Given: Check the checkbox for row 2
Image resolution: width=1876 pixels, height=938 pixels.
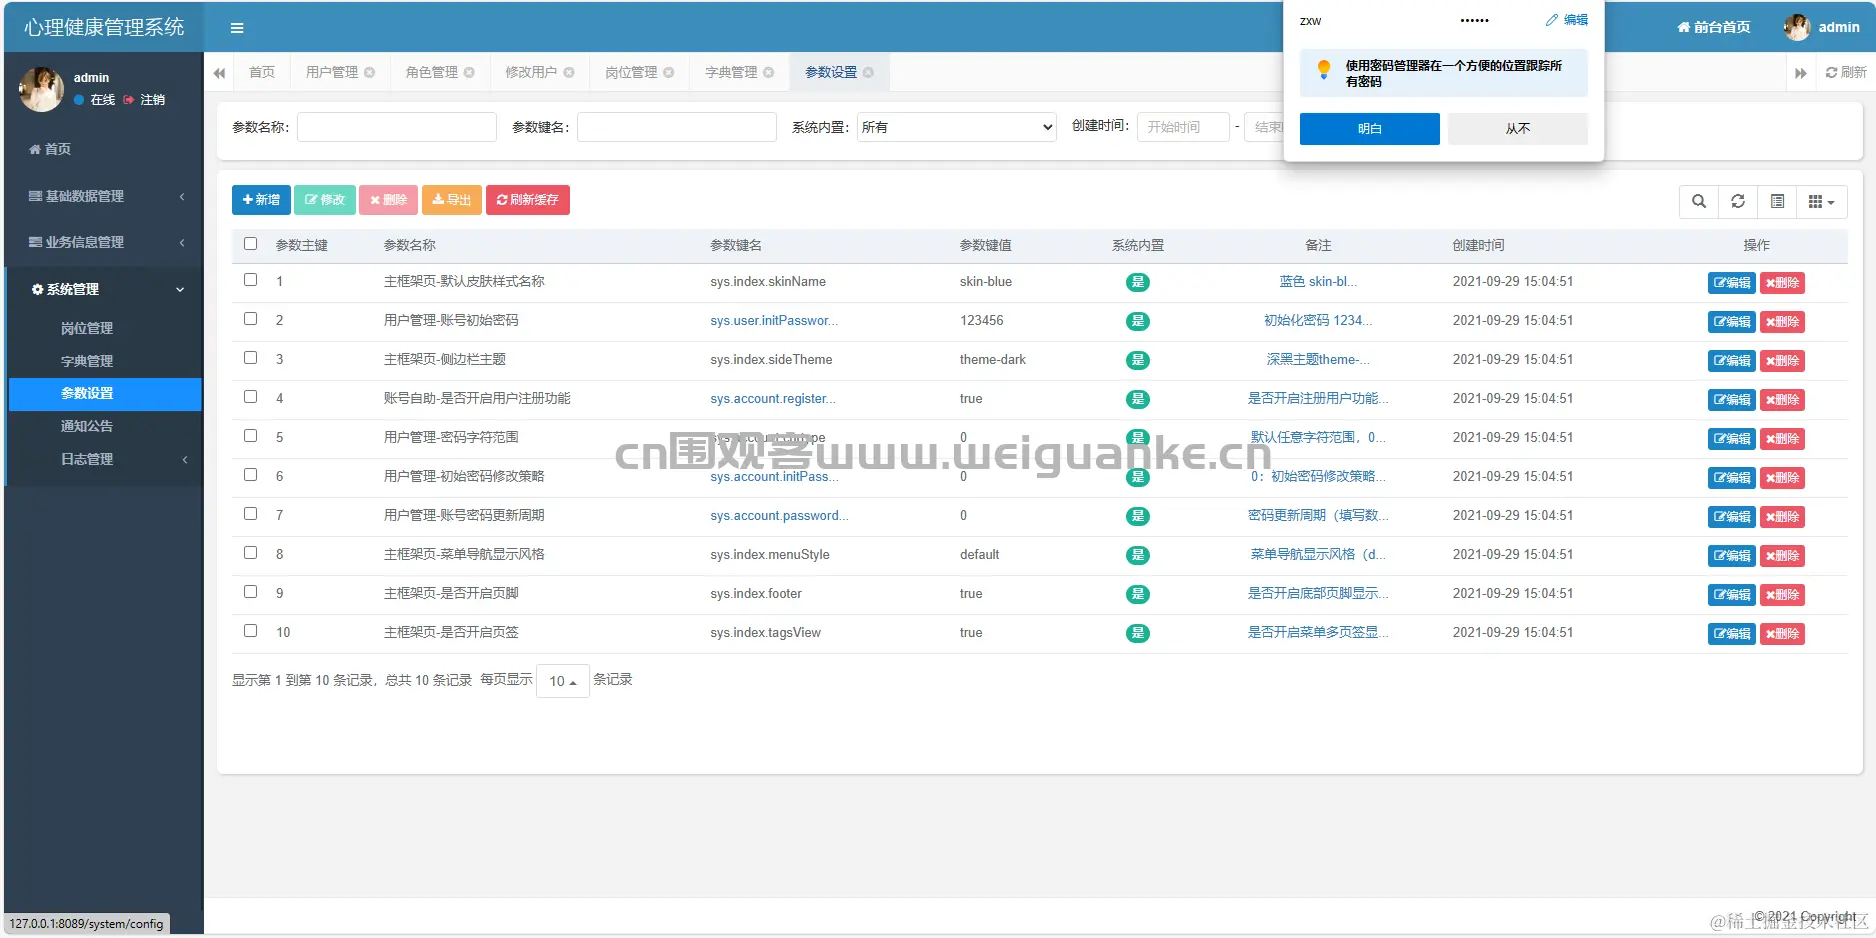Looking at the screenshot, I should pyautogui.click(x=251, y=319).
